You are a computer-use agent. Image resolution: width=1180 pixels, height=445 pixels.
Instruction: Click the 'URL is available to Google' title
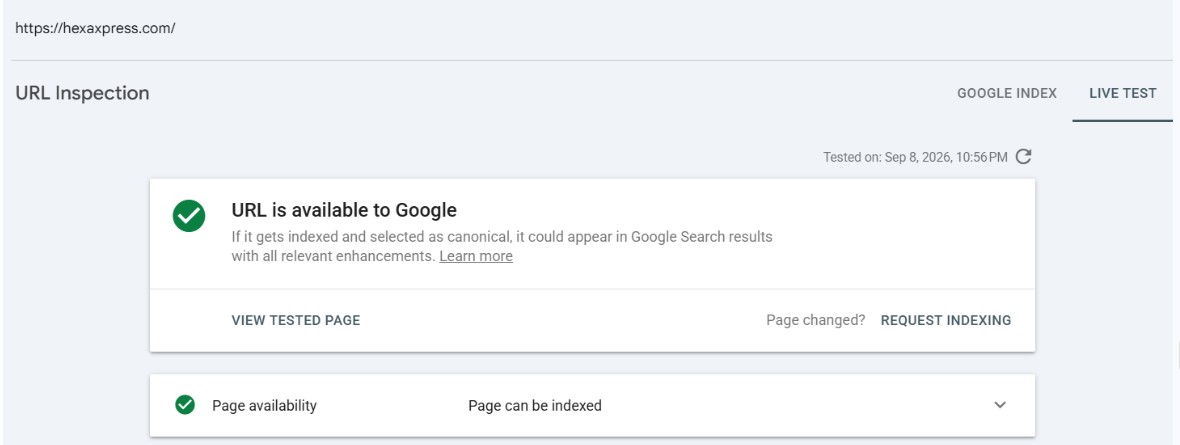tap(344, 210)
